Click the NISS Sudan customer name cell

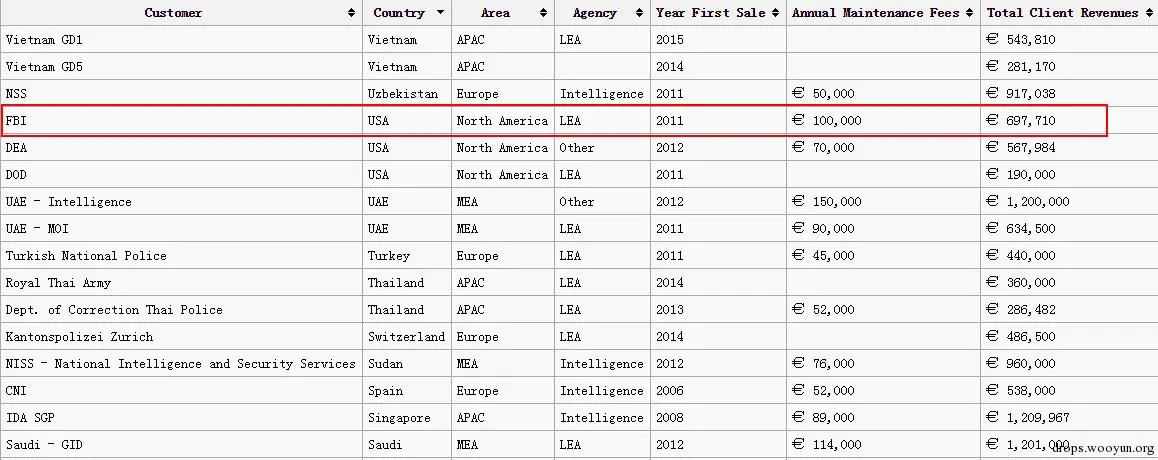click(x=180, y=364)
